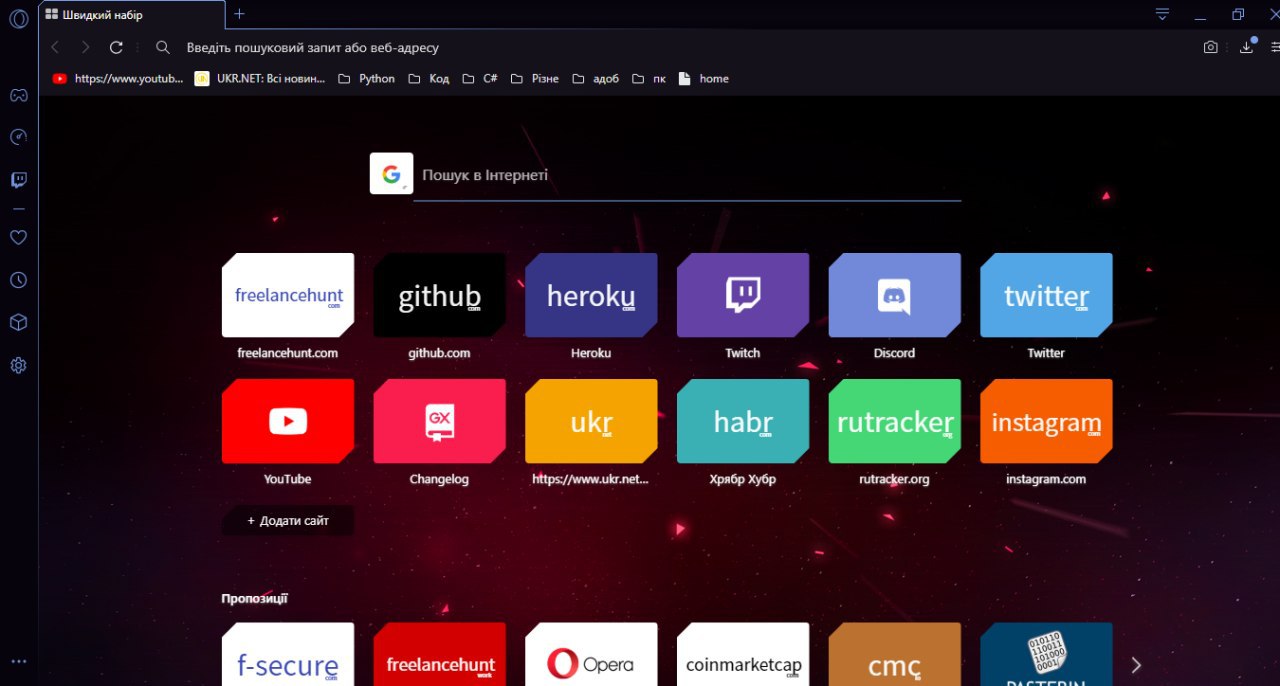The image size is (1280, 686).
Task: Reload the current page
Action: (116, 47)
